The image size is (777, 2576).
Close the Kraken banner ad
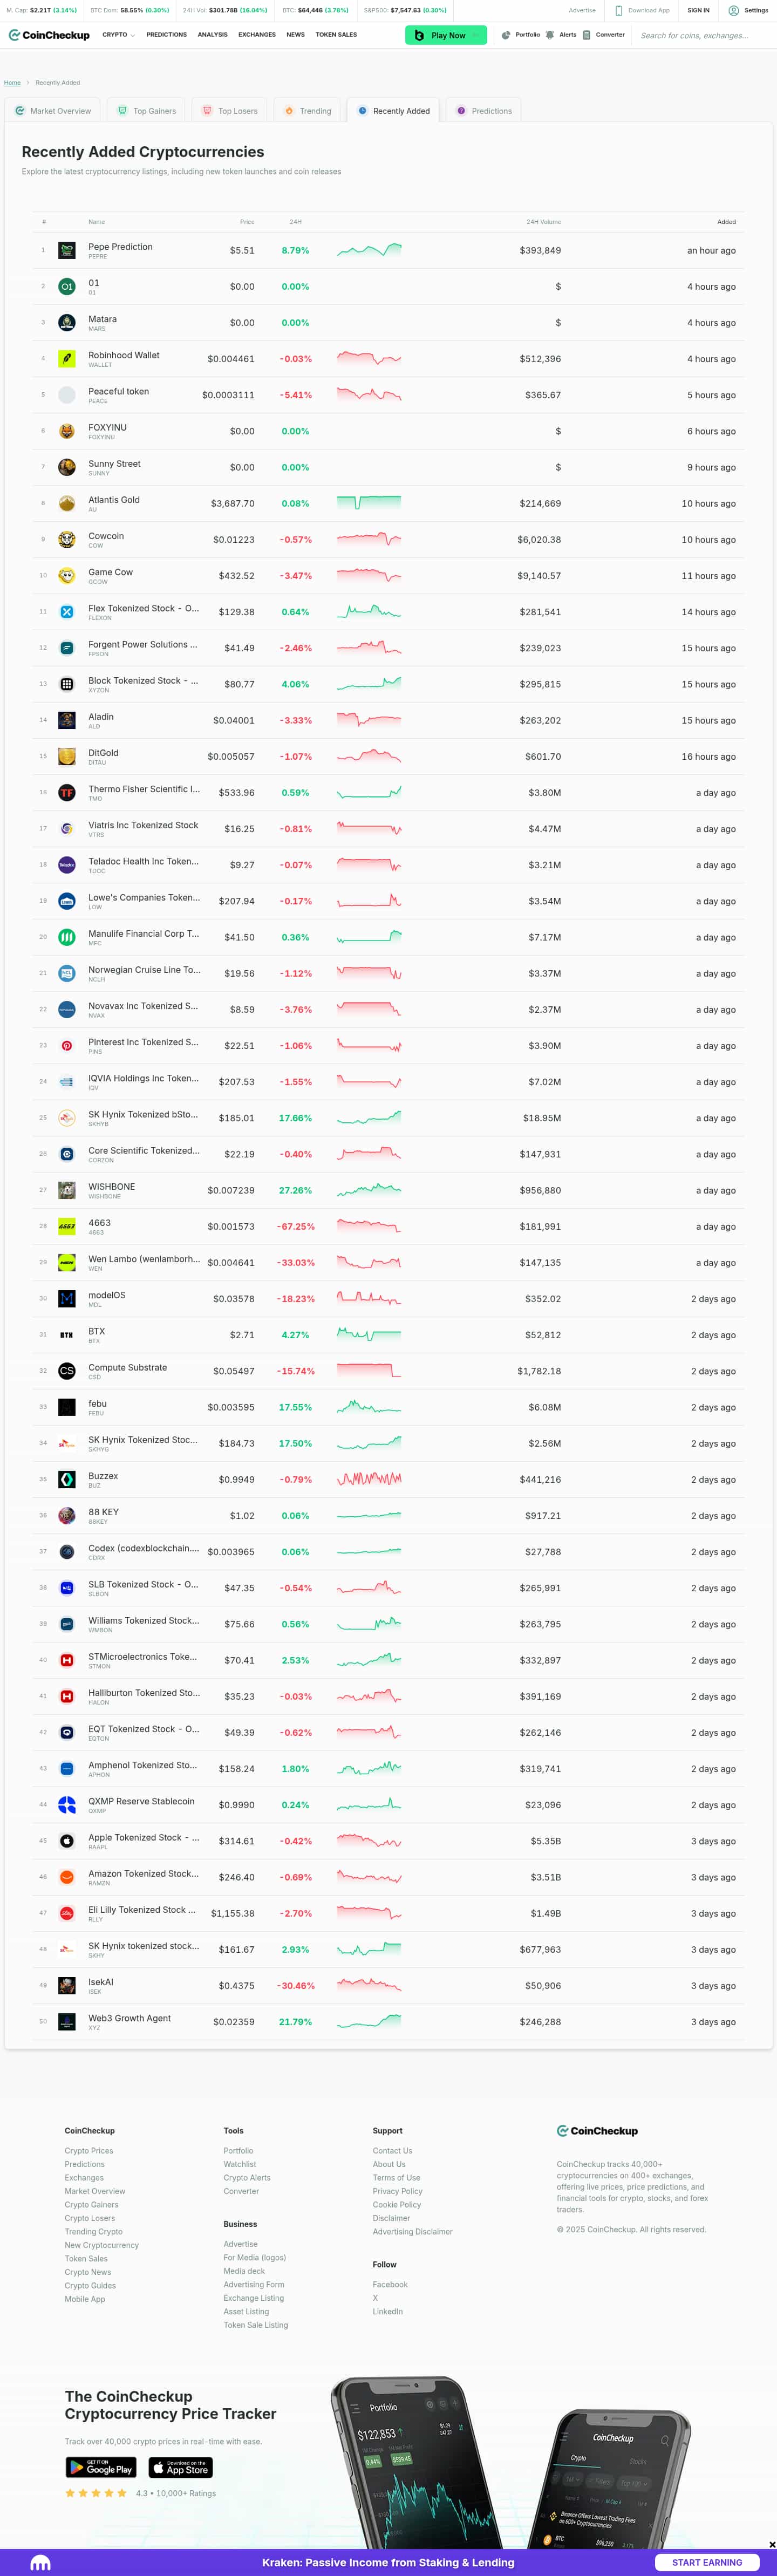click(x=771, y=2545)
